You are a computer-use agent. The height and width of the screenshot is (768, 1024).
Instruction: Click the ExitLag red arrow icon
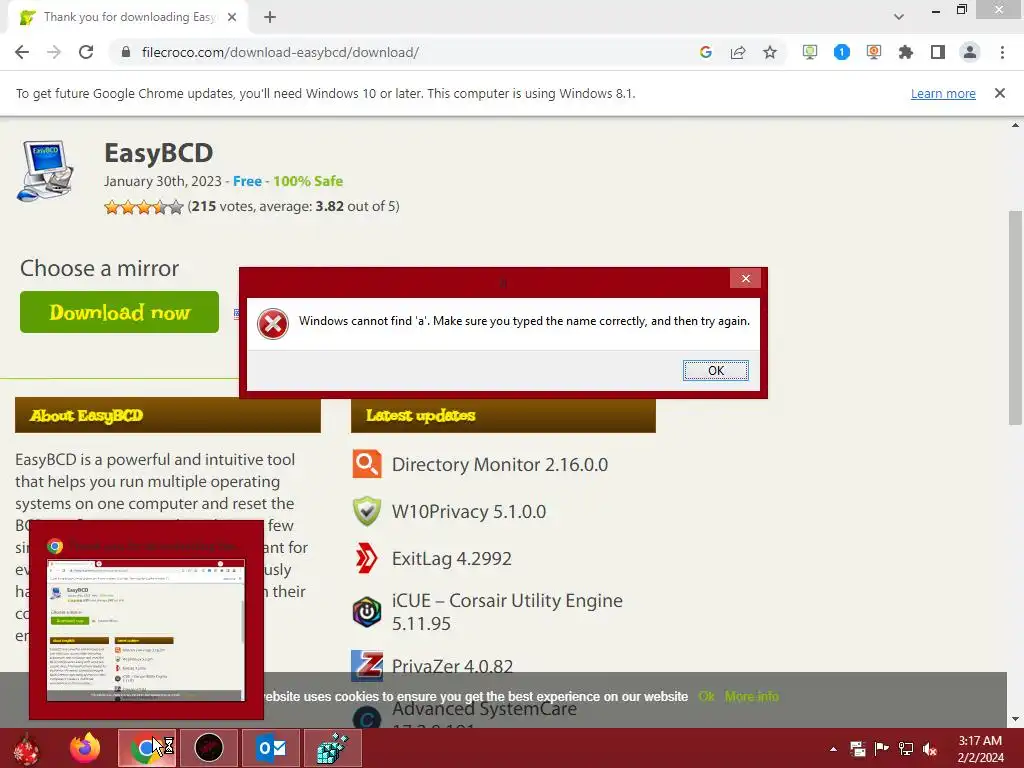pos(367,558)
